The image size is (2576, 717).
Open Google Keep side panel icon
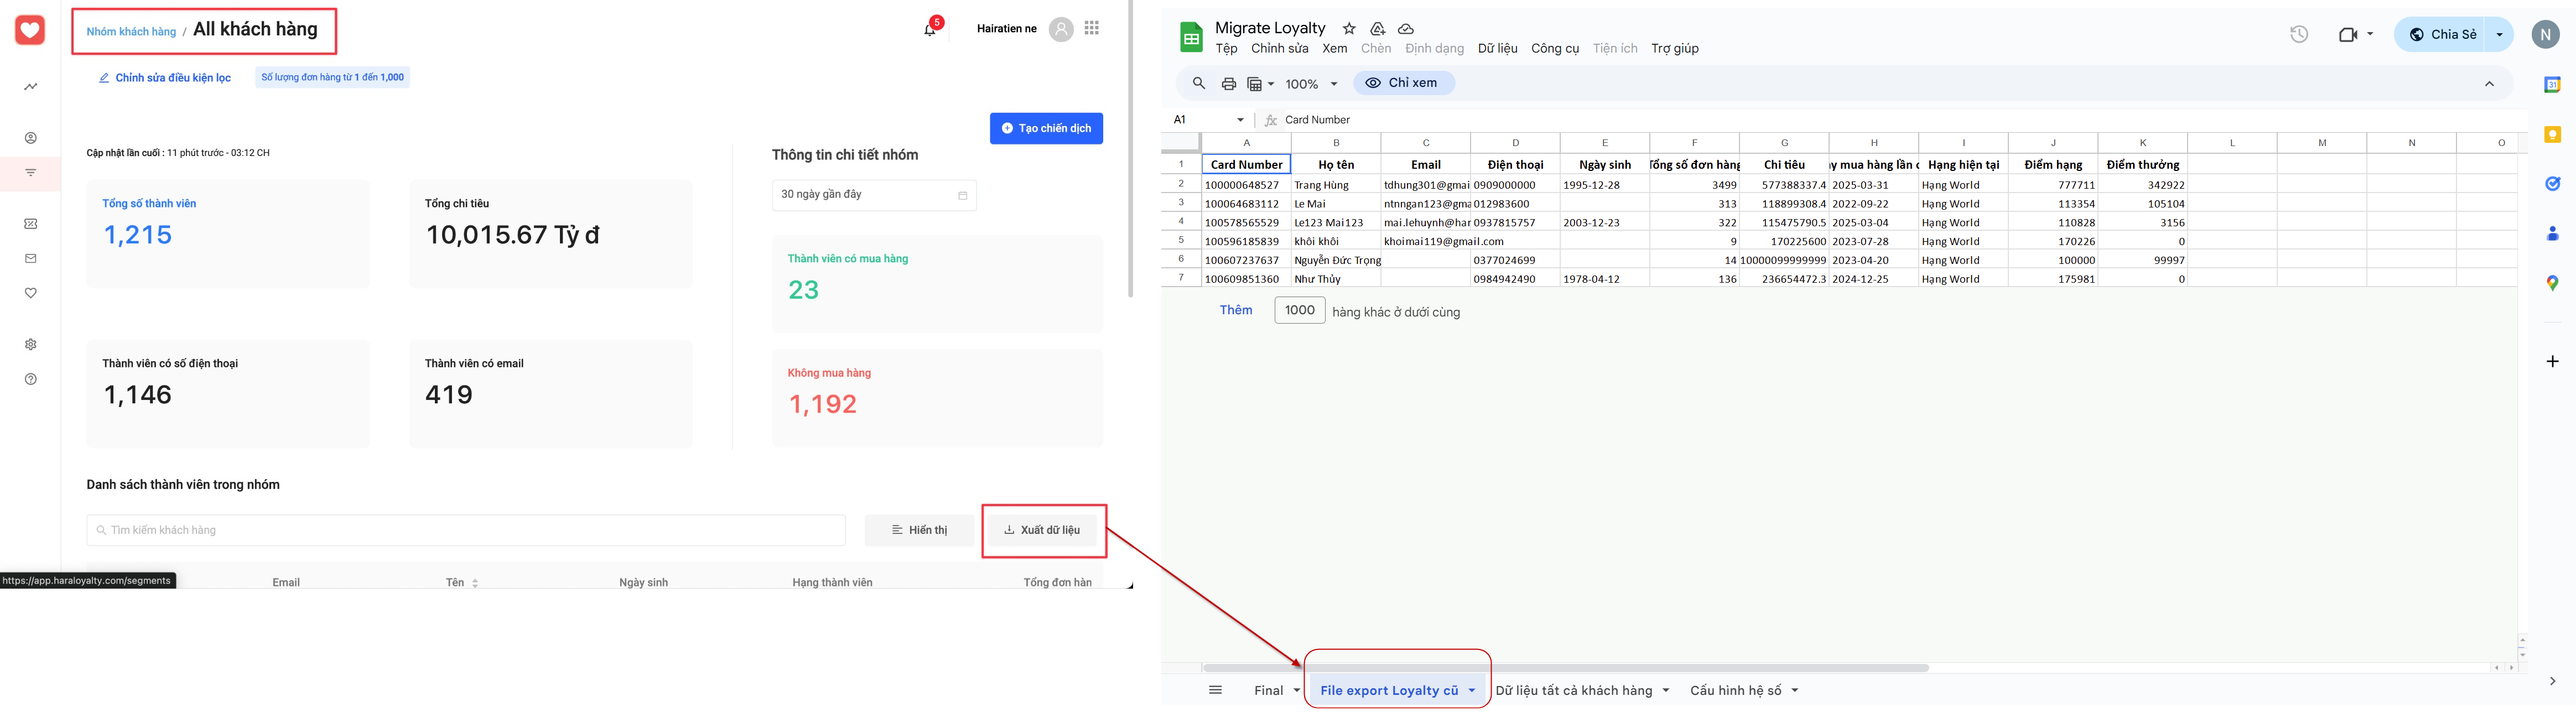pos(2552,134)
